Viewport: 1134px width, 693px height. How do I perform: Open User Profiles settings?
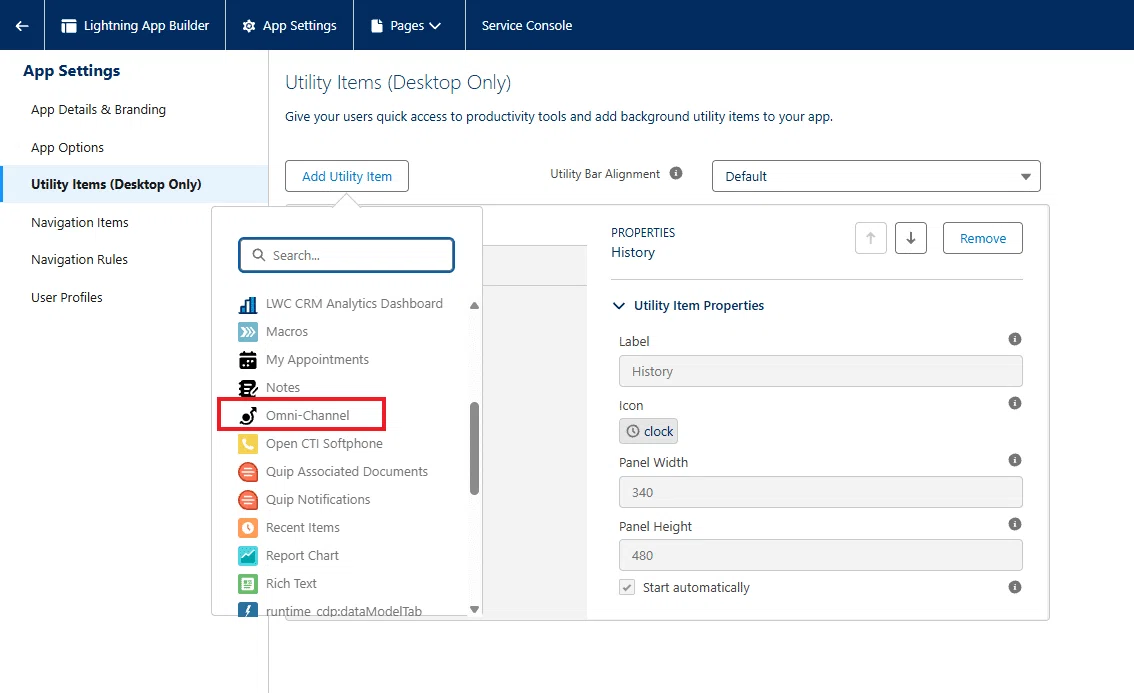67,297
